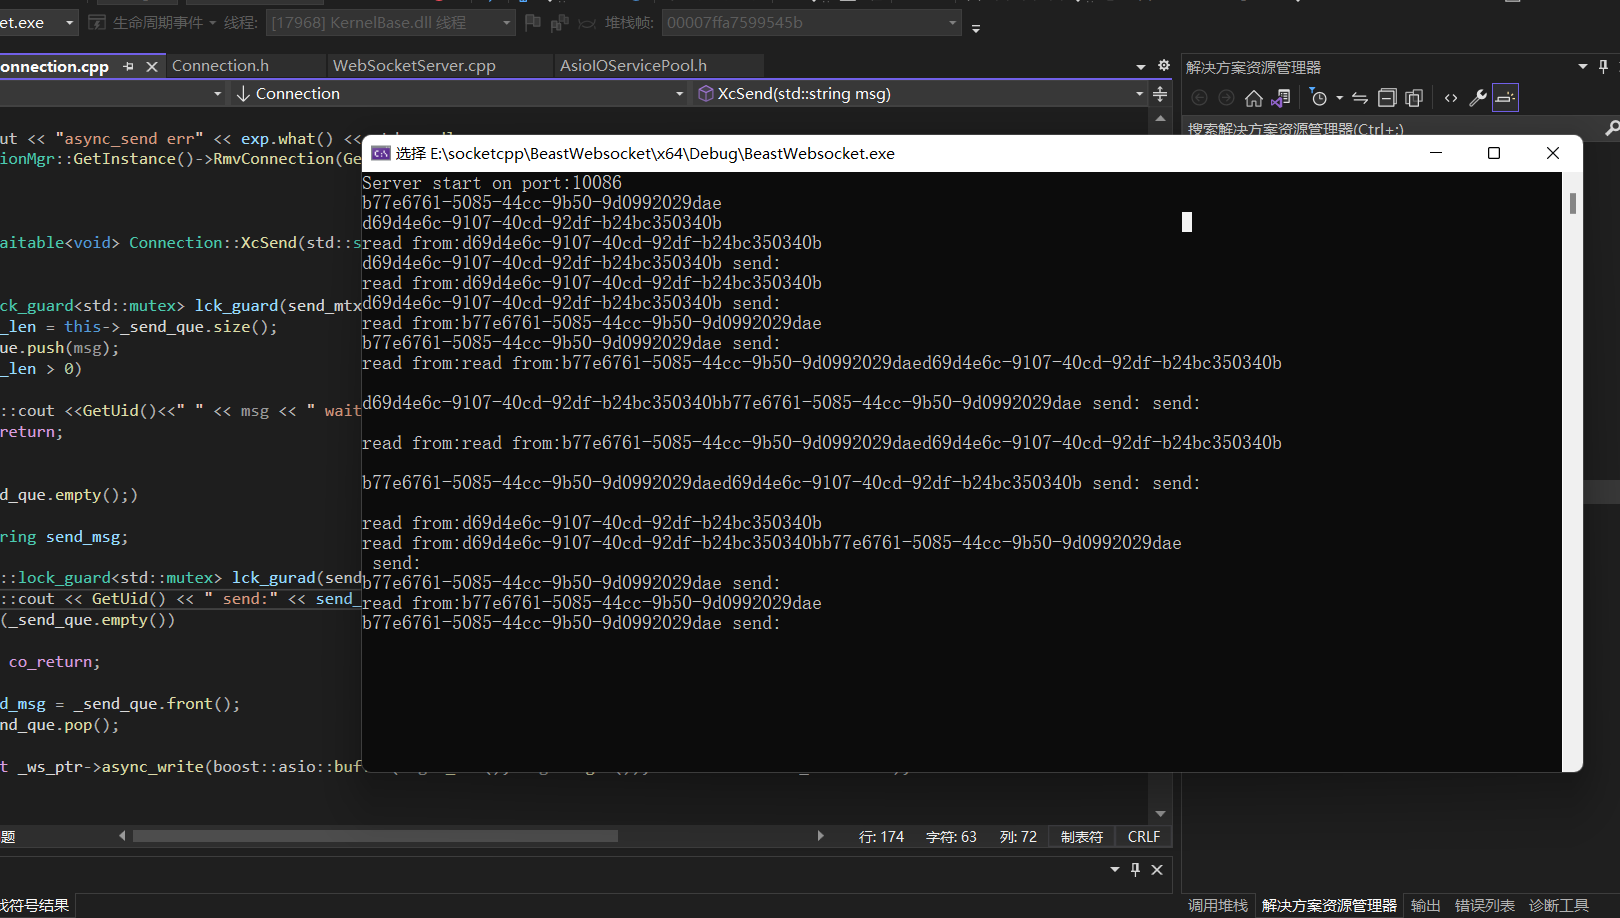Show the open-documents list dropdown arrow
The height and width of the screenshot is (918, 1620).
[x=1141, y=67]
